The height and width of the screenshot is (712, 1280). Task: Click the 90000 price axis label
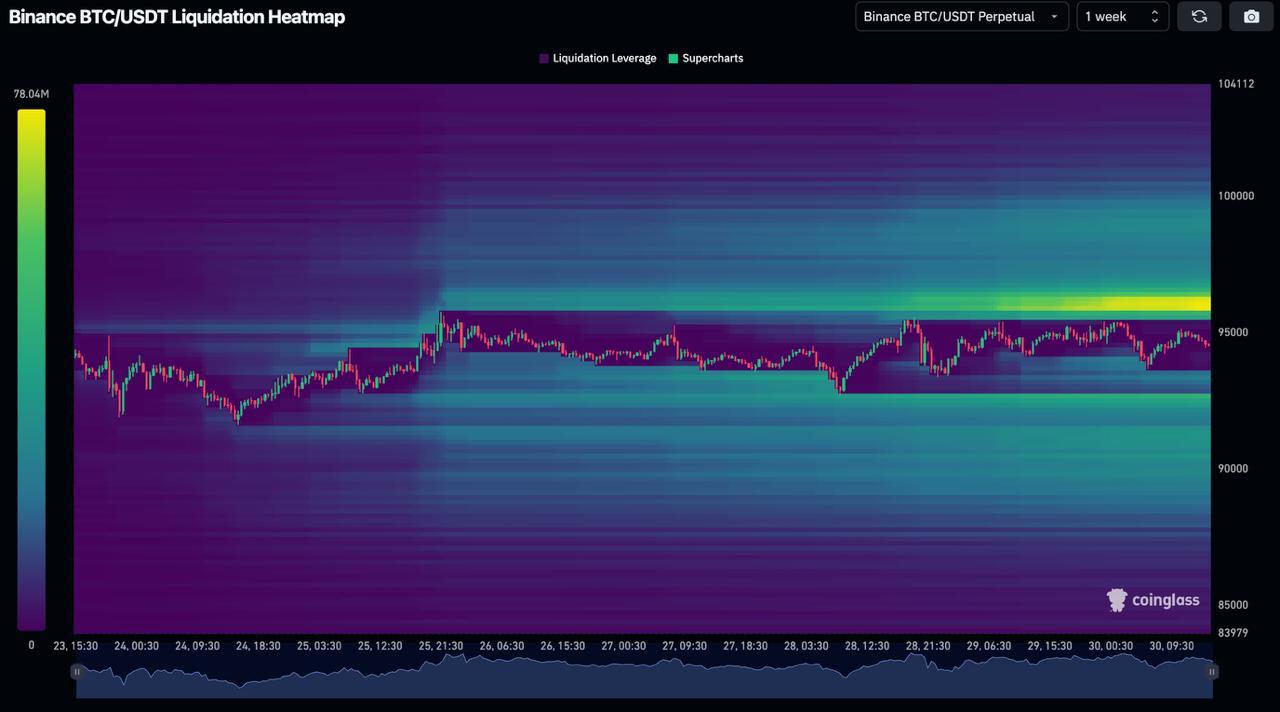pos(1233,468)
